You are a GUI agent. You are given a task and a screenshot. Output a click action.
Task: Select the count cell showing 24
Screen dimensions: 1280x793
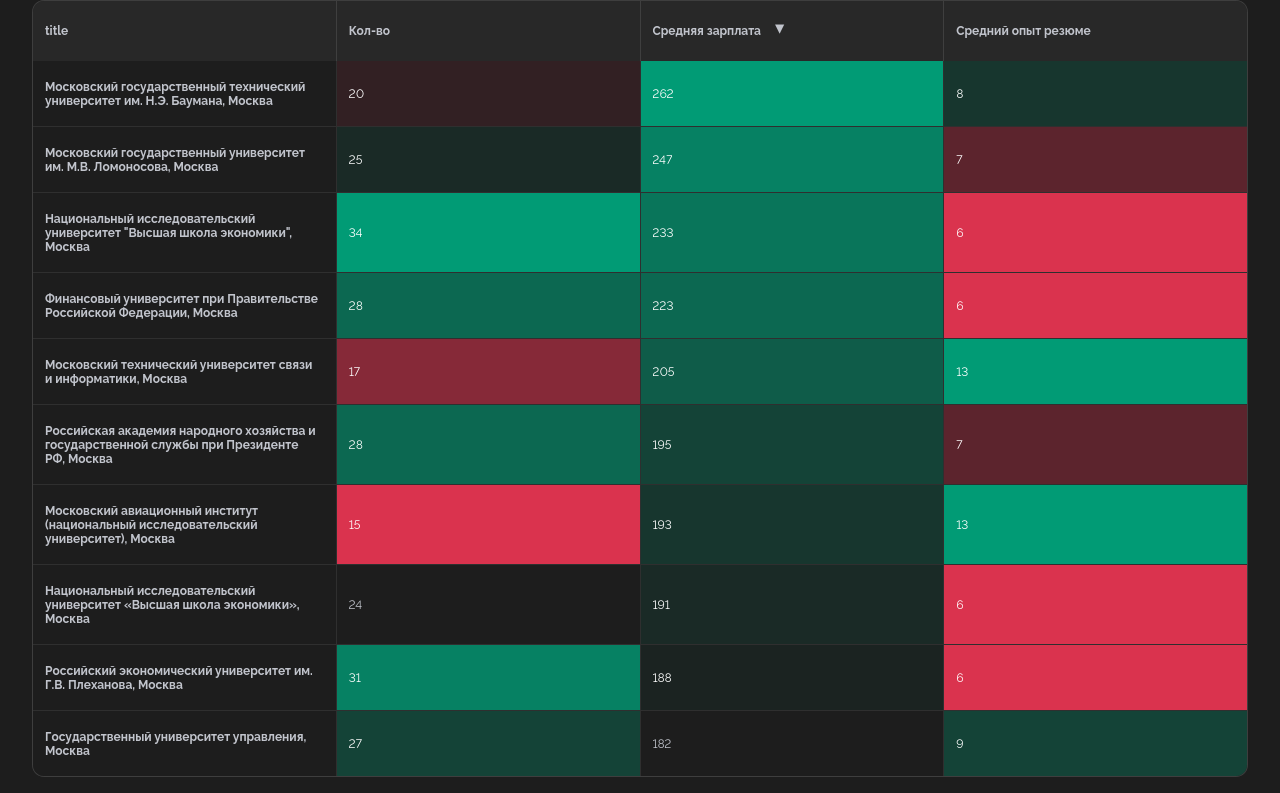(x=488, y=605)
